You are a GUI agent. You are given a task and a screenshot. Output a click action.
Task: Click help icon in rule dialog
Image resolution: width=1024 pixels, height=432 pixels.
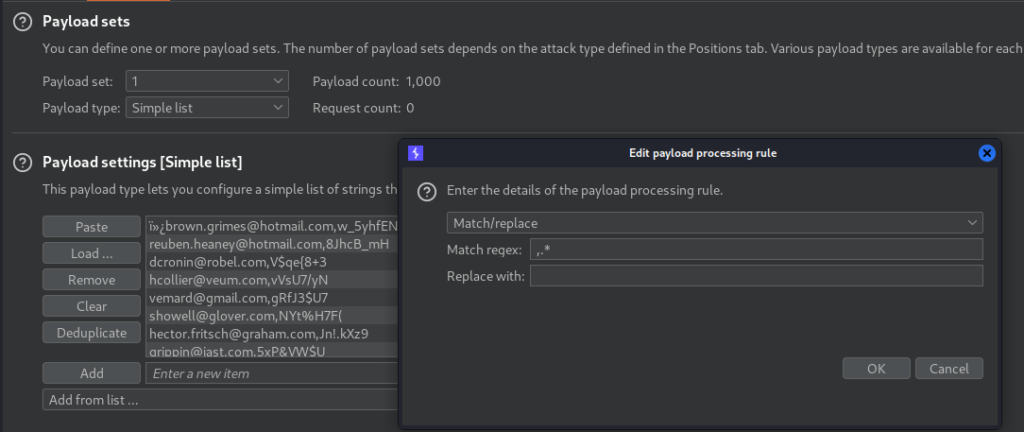[x=427, y=192]
